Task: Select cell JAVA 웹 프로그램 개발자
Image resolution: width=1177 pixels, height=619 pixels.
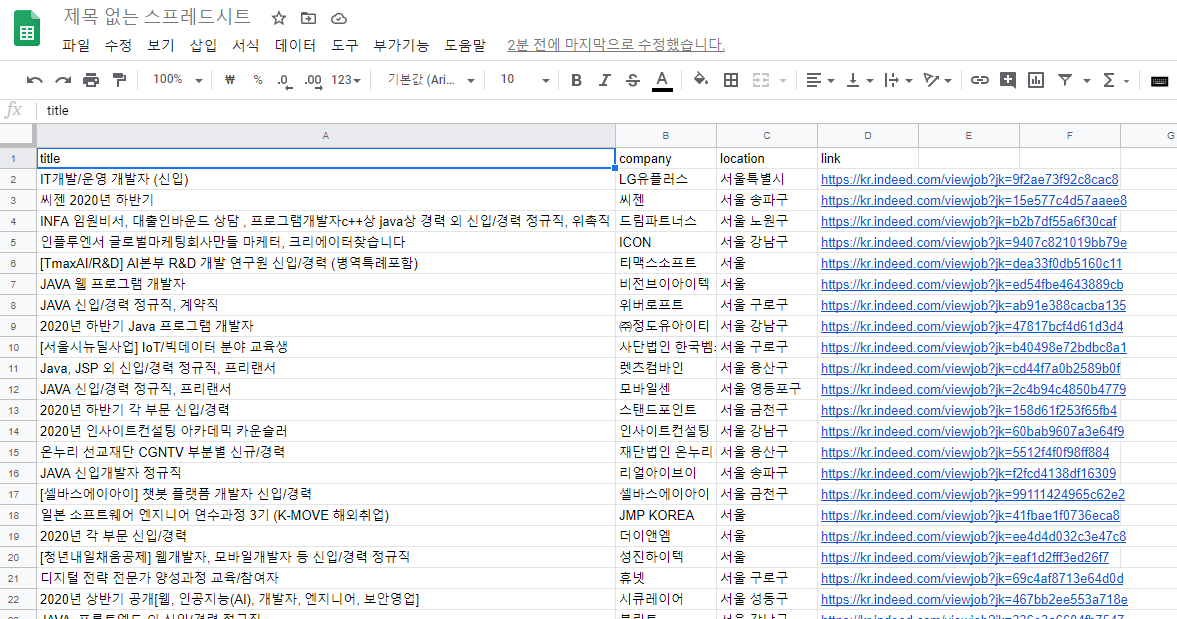Action: (x=326, y=284)
